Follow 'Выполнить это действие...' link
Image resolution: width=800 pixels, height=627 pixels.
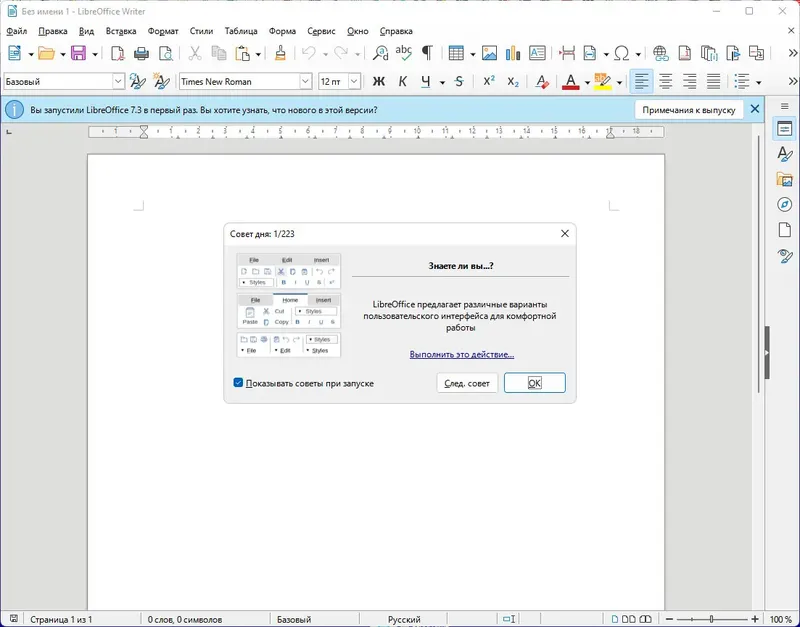point(462,355)
